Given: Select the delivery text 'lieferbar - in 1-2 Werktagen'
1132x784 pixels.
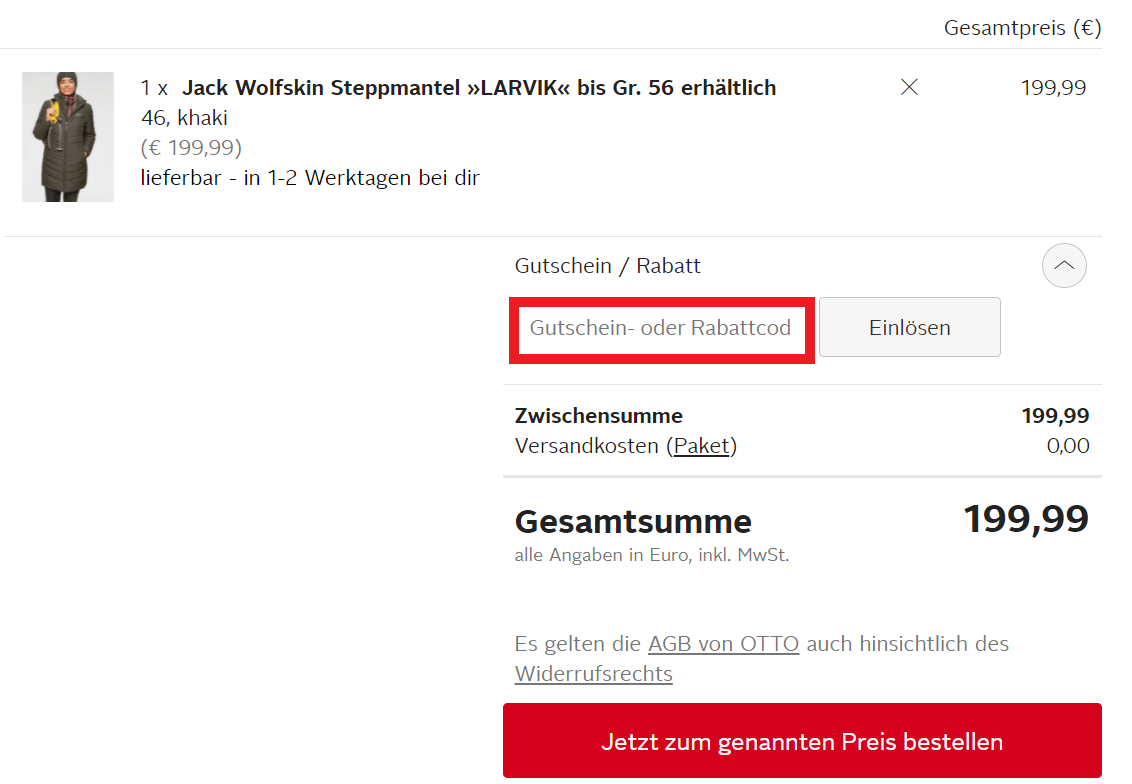Looking at the screenshot, I should tap(274, 178).
